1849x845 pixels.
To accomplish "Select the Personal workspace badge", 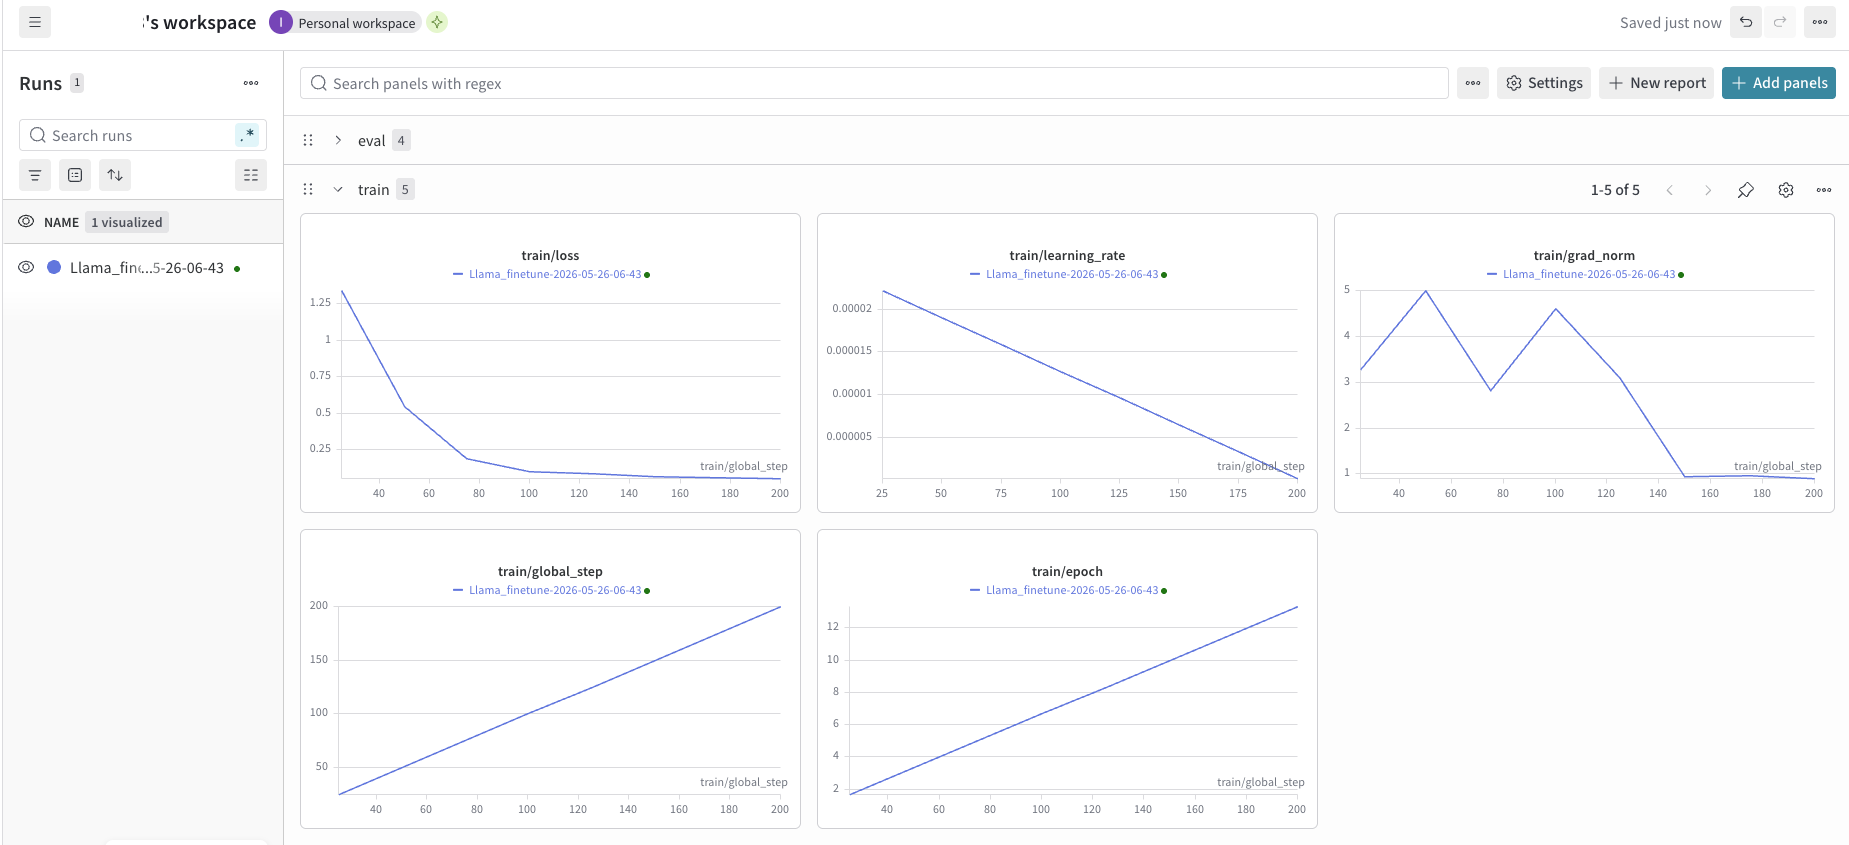I will coord(345,22).
